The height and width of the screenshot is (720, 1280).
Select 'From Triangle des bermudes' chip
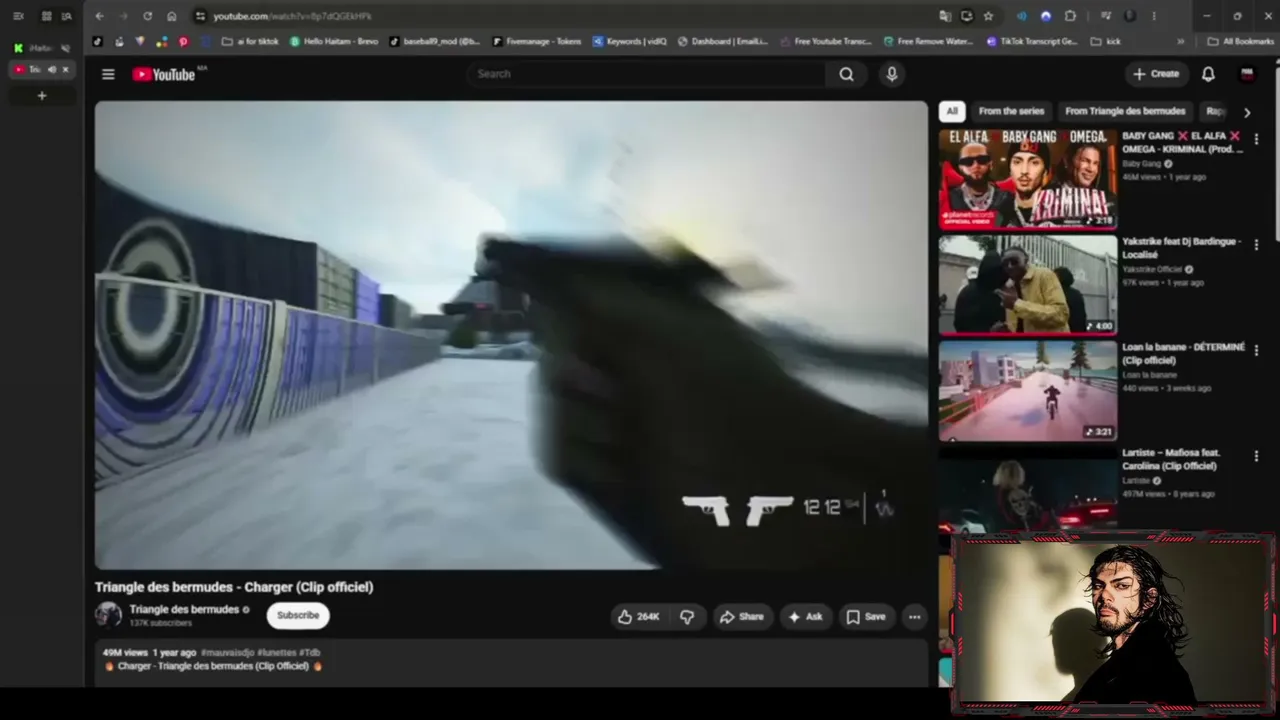(1125, 111)
